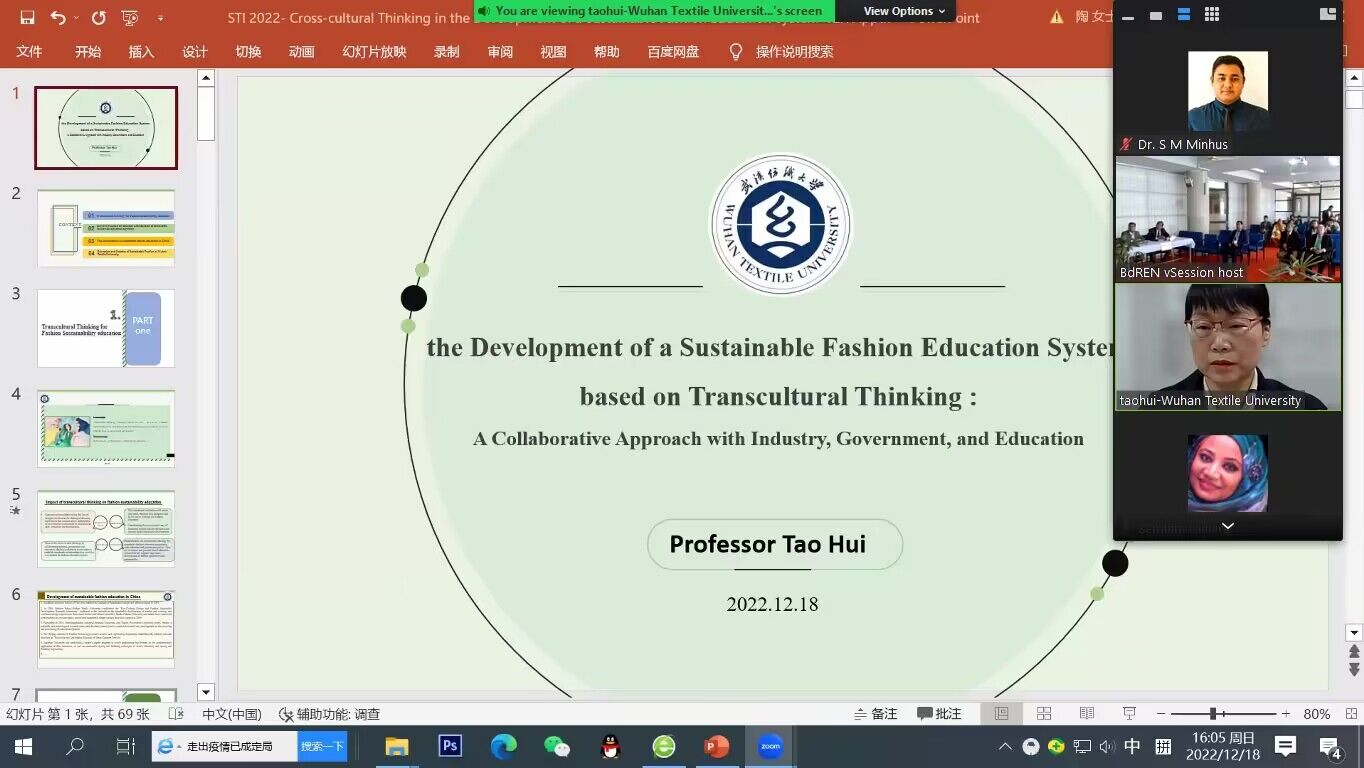Open Photoshop from the taskbar
Screen dimensions: 1364x768
click(x=450, y=746)
